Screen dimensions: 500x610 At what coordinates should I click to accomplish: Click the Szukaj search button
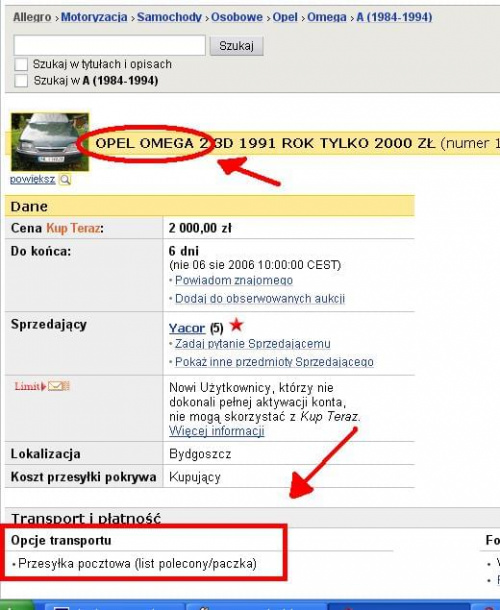point(237,46)
